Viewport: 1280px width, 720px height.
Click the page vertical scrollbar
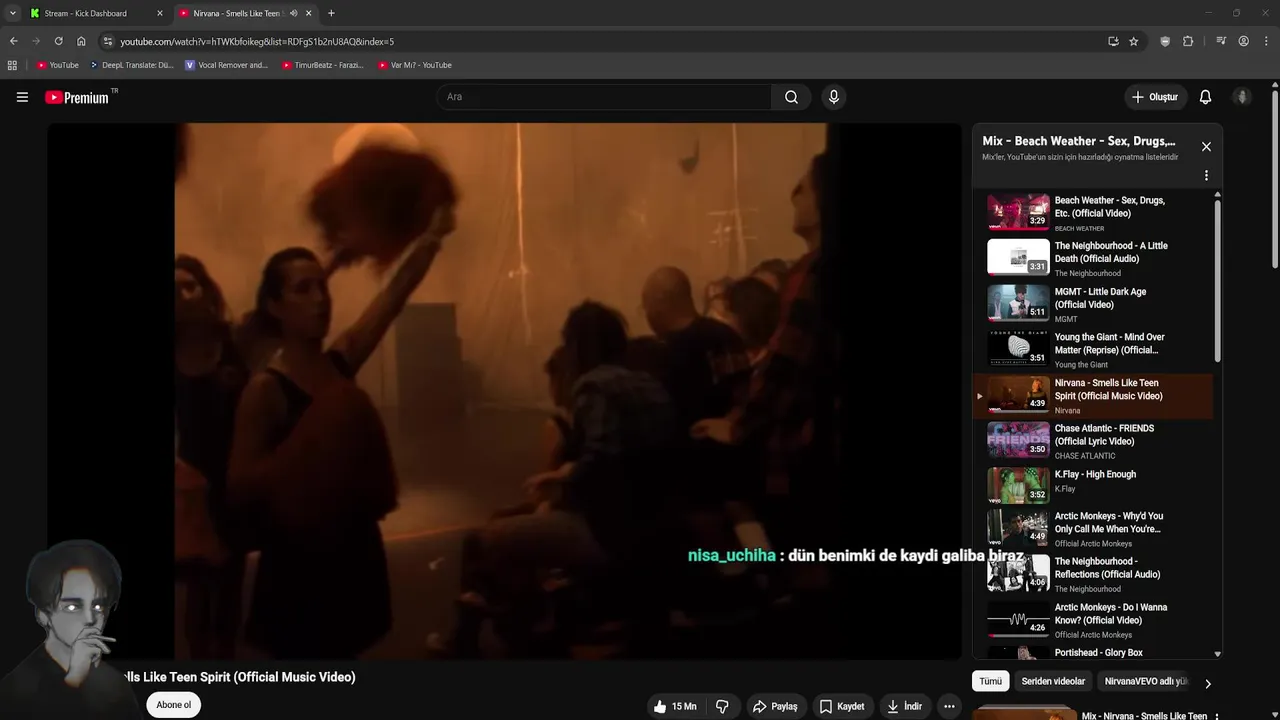[1275, 180]
